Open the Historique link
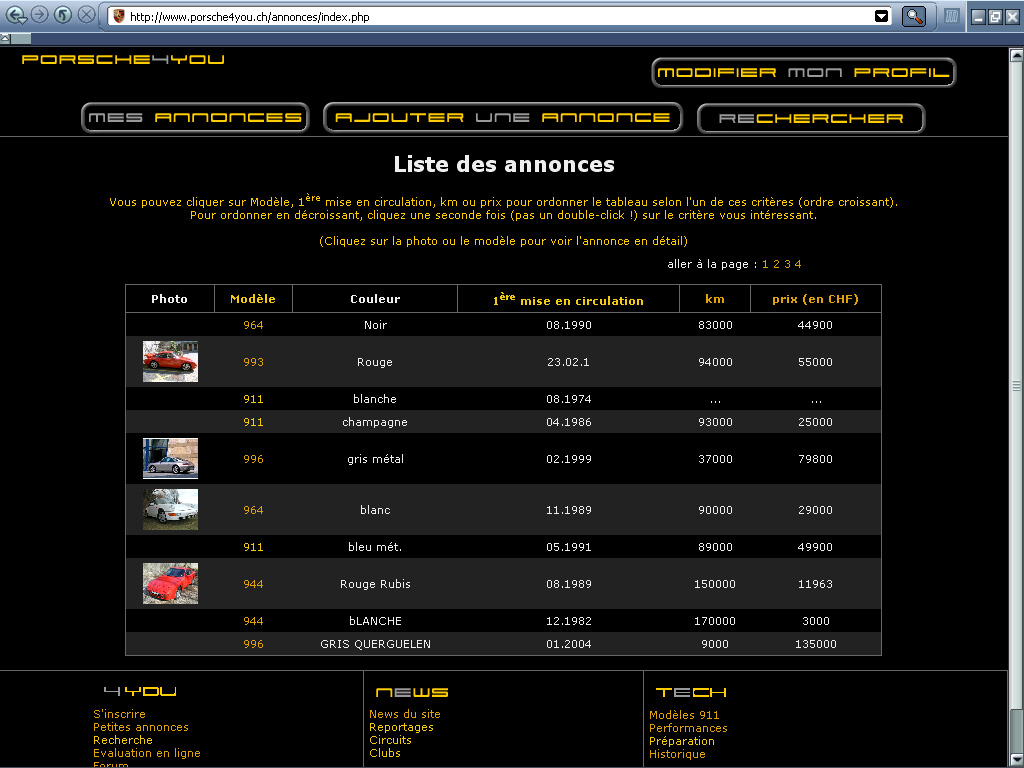The height and width of the screenshot is (768, 1024). 677,754
